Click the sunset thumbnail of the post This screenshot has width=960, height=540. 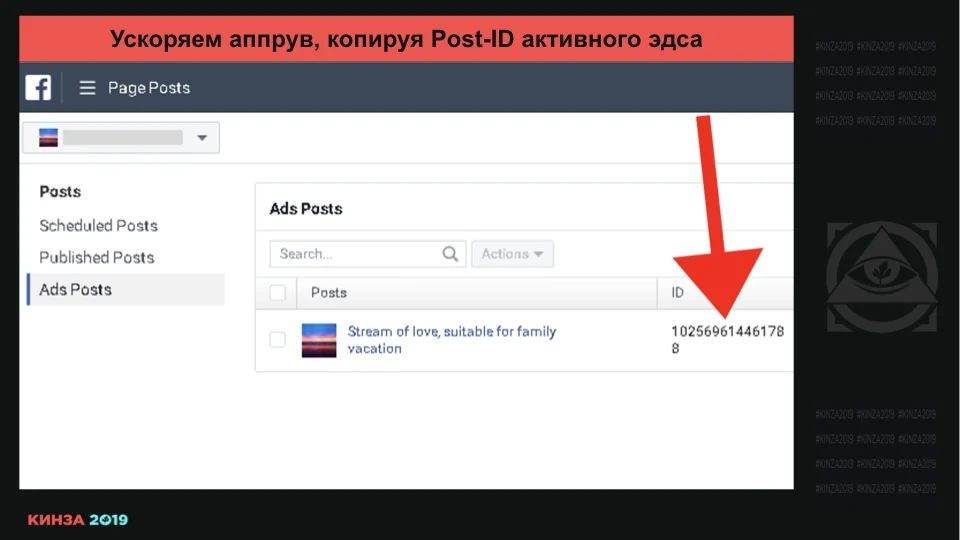point(319,340)
